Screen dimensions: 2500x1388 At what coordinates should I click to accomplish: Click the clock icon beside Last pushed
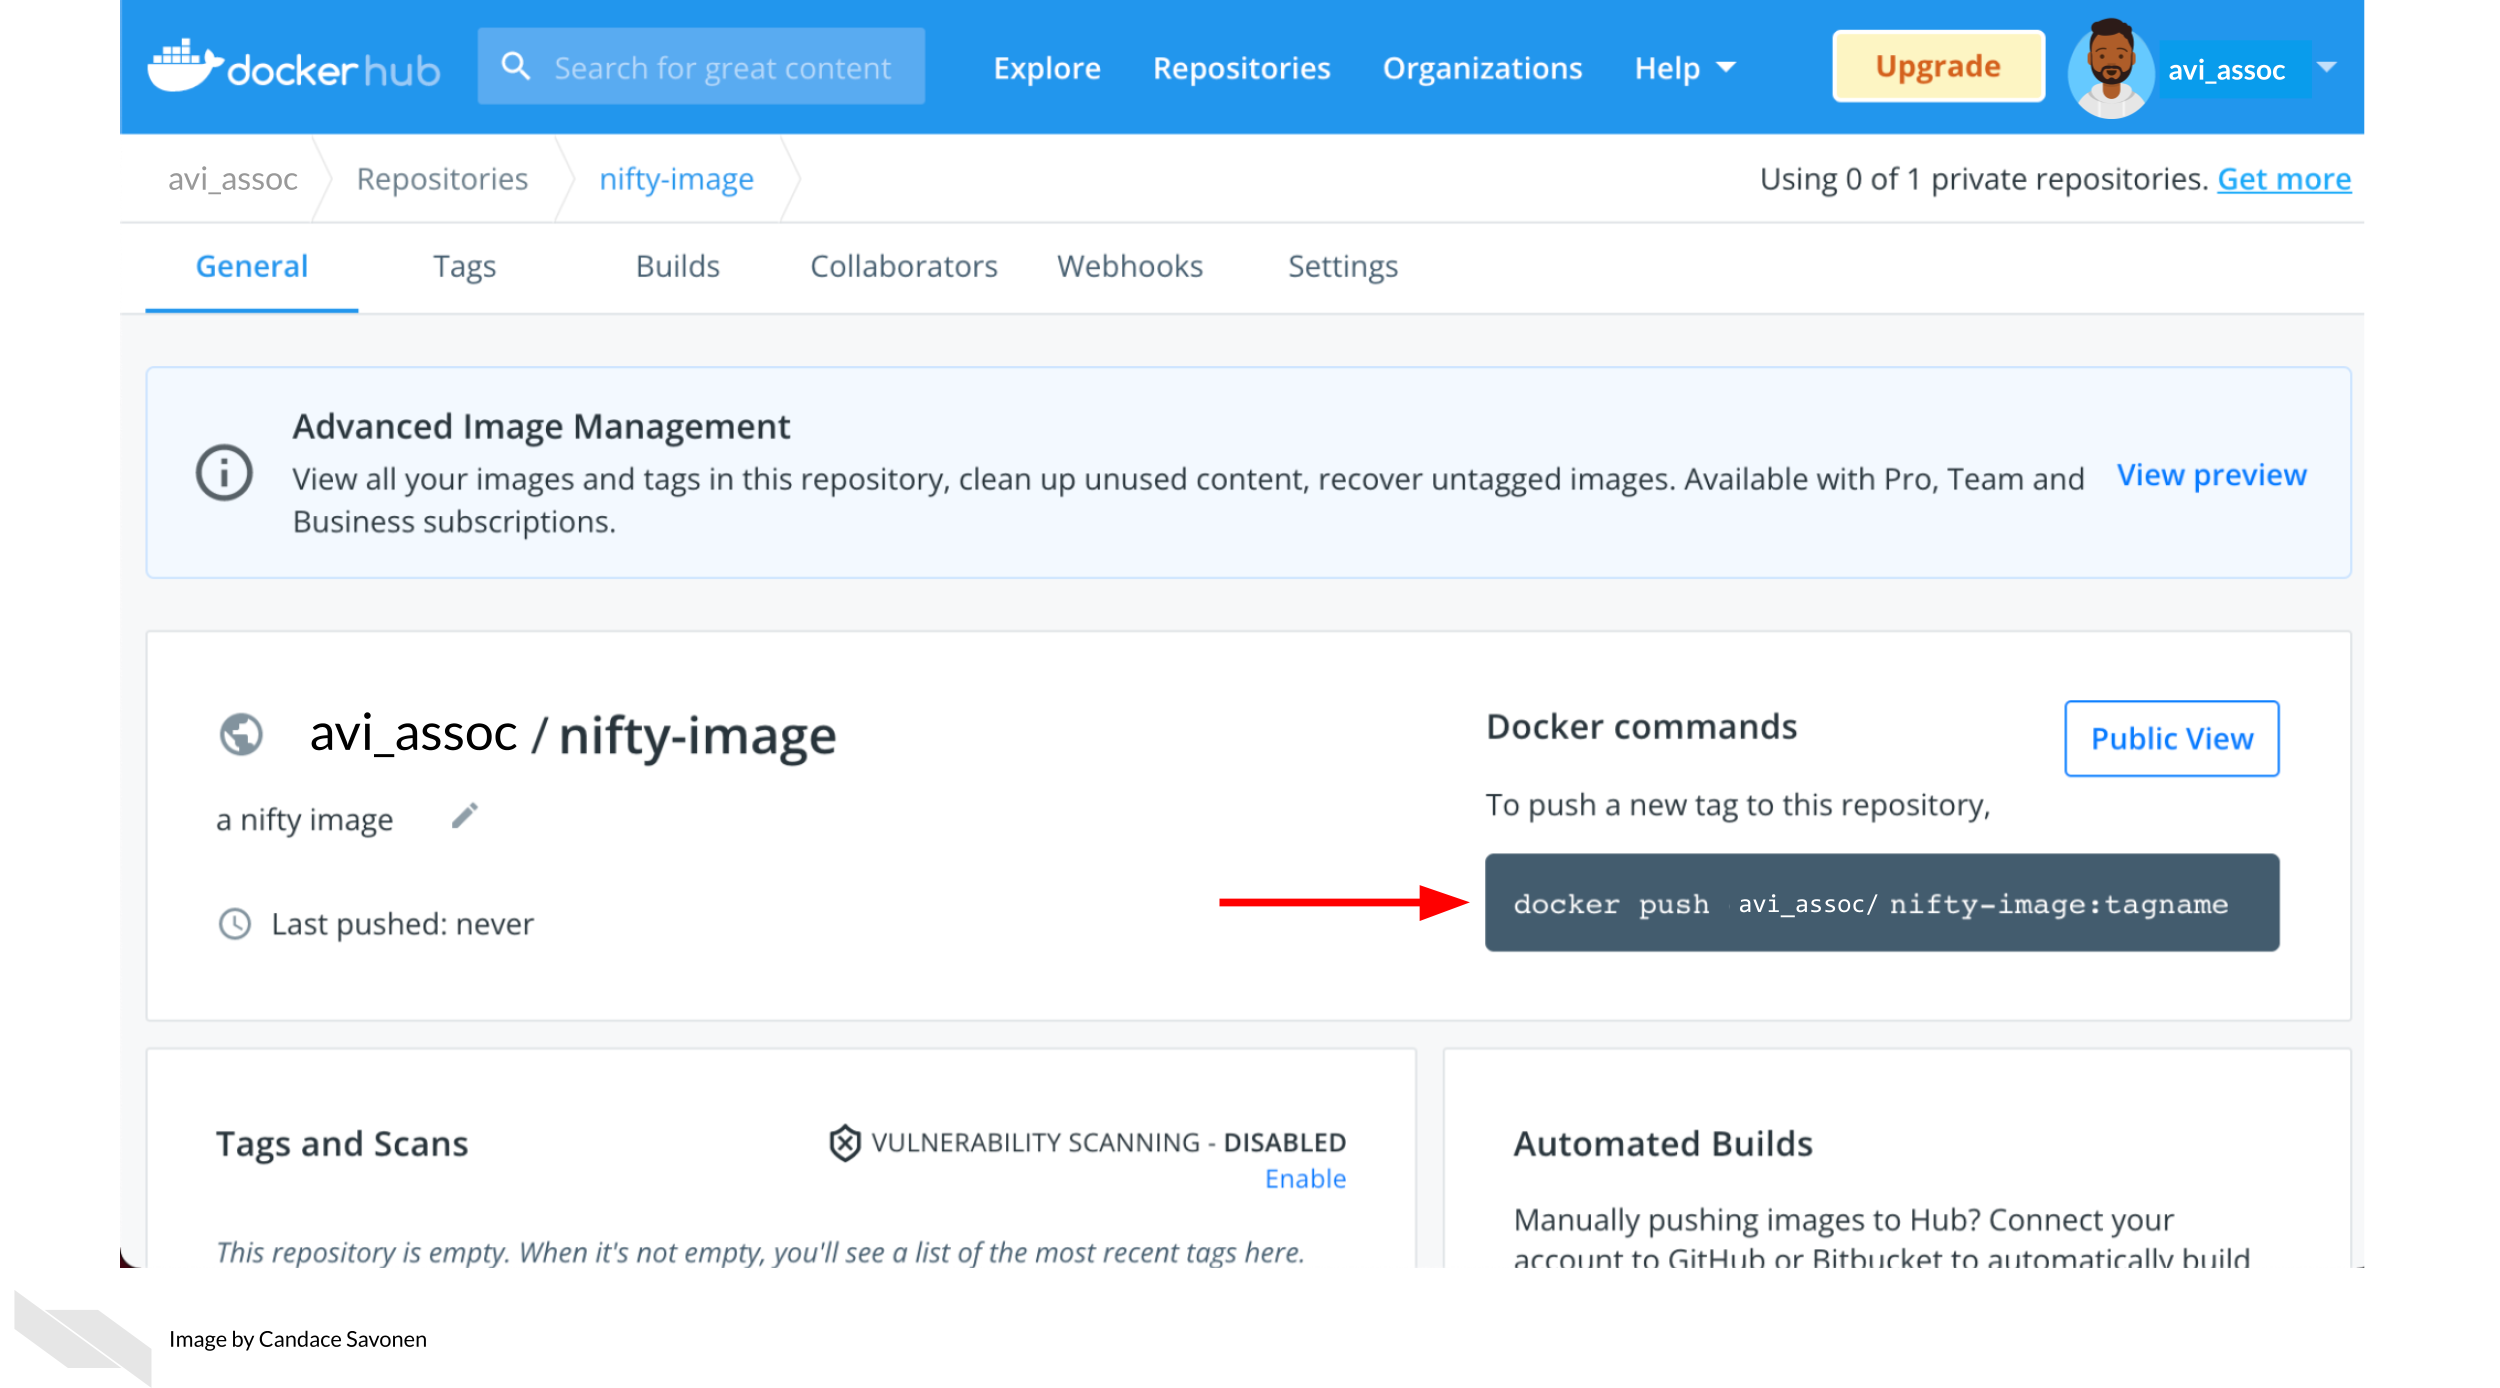click(x=235, y=924)
